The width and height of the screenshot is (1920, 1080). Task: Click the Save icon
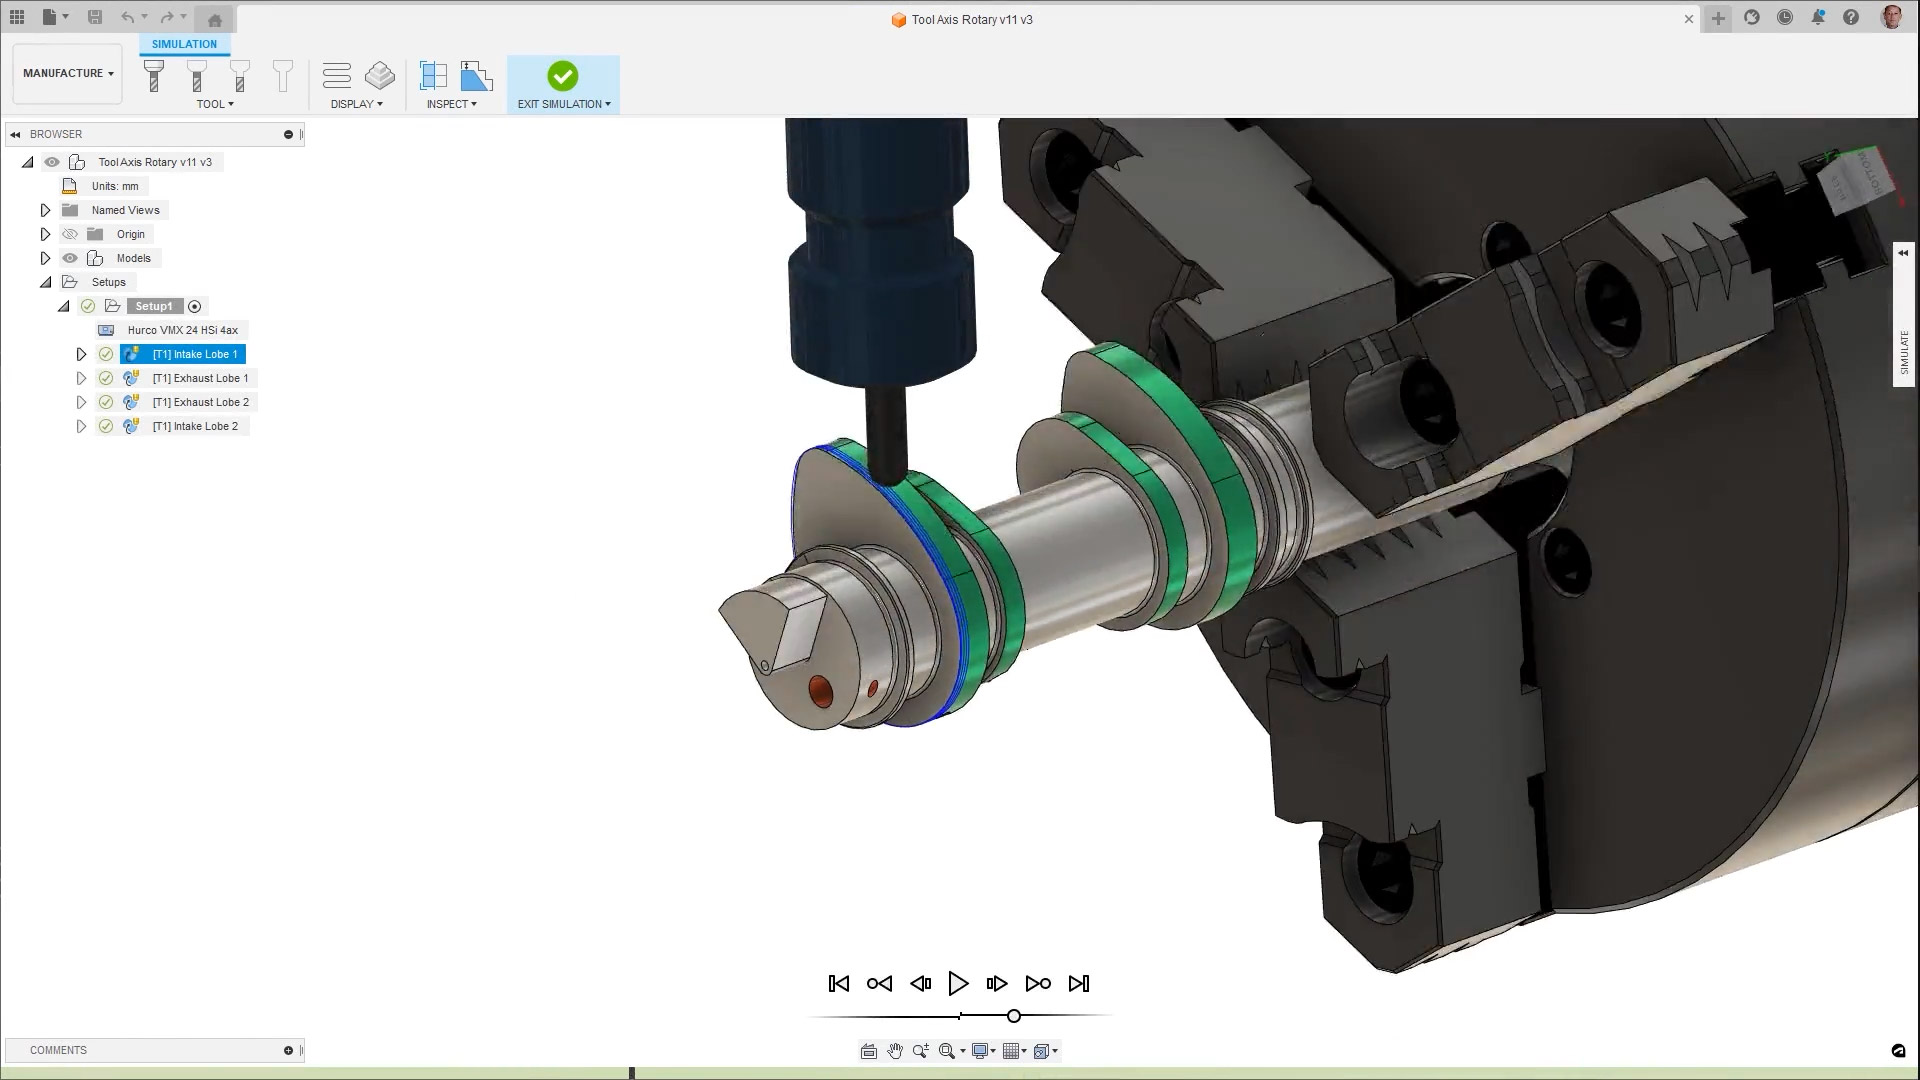[95, 17]
